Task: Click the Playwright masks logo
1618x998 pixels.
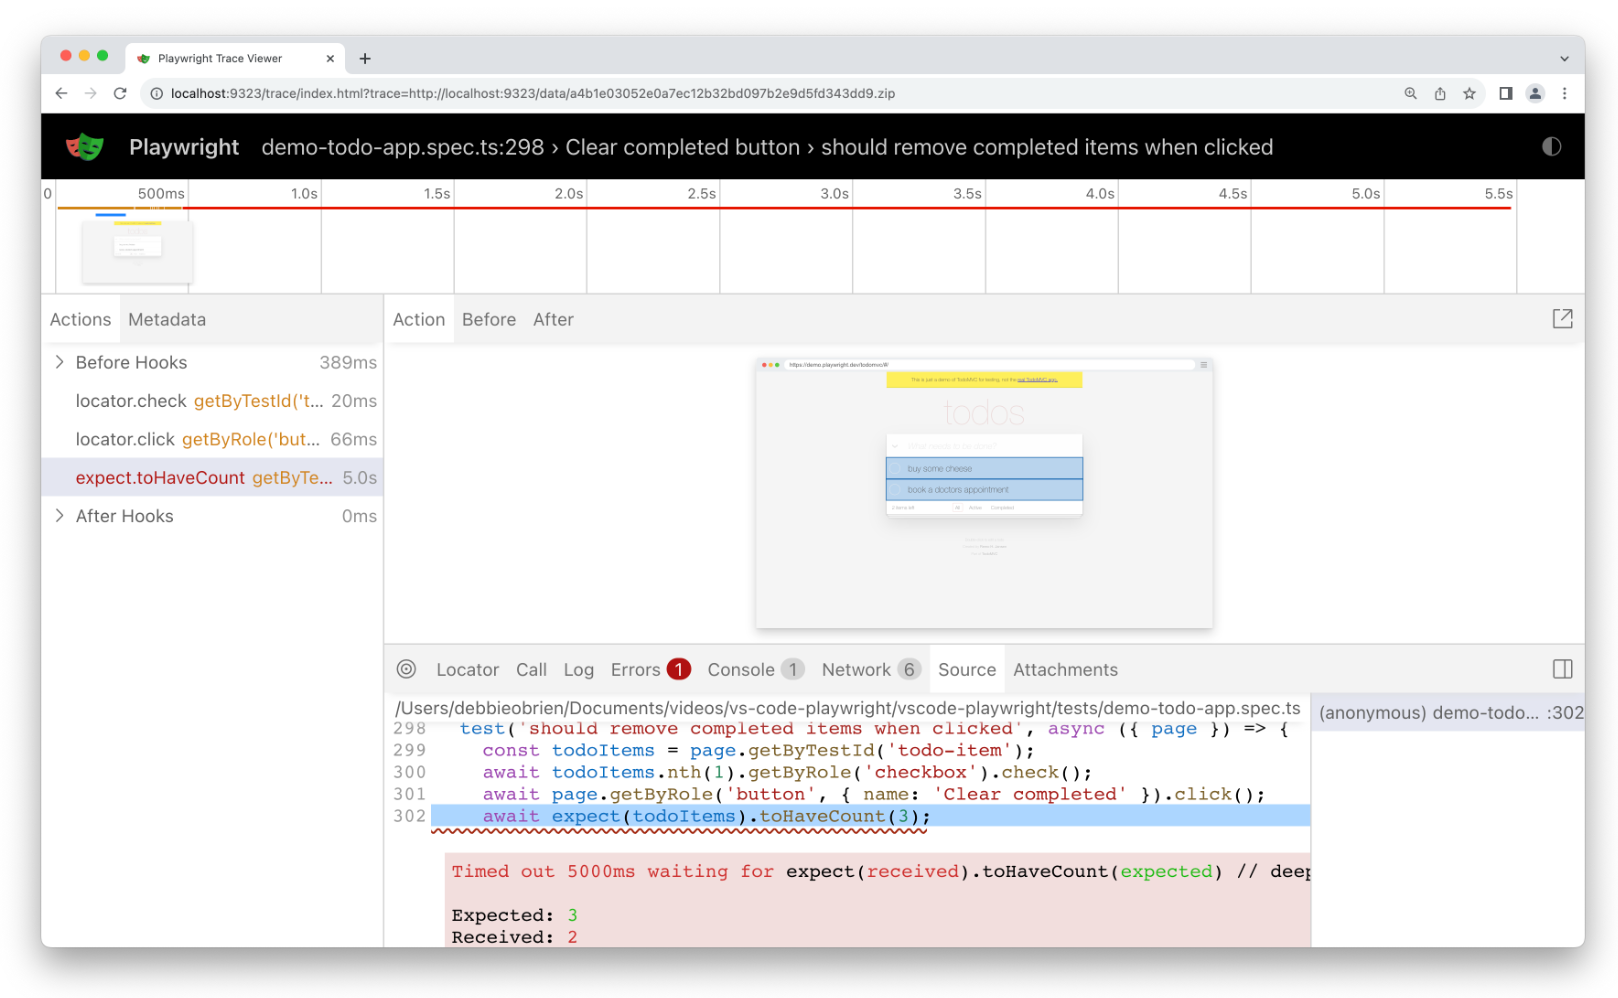Action: click(85, 147)
